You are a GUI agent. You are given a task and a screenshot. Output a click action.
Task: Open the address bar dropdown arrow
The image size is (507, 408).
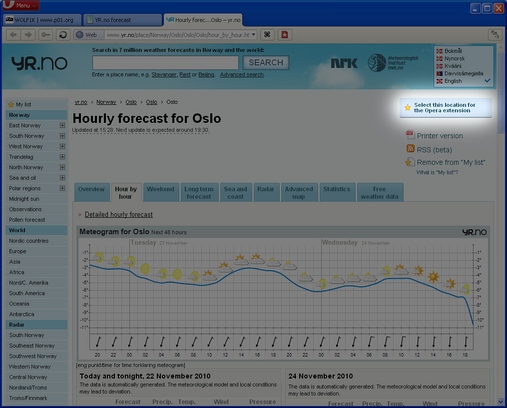coord(254,35)
